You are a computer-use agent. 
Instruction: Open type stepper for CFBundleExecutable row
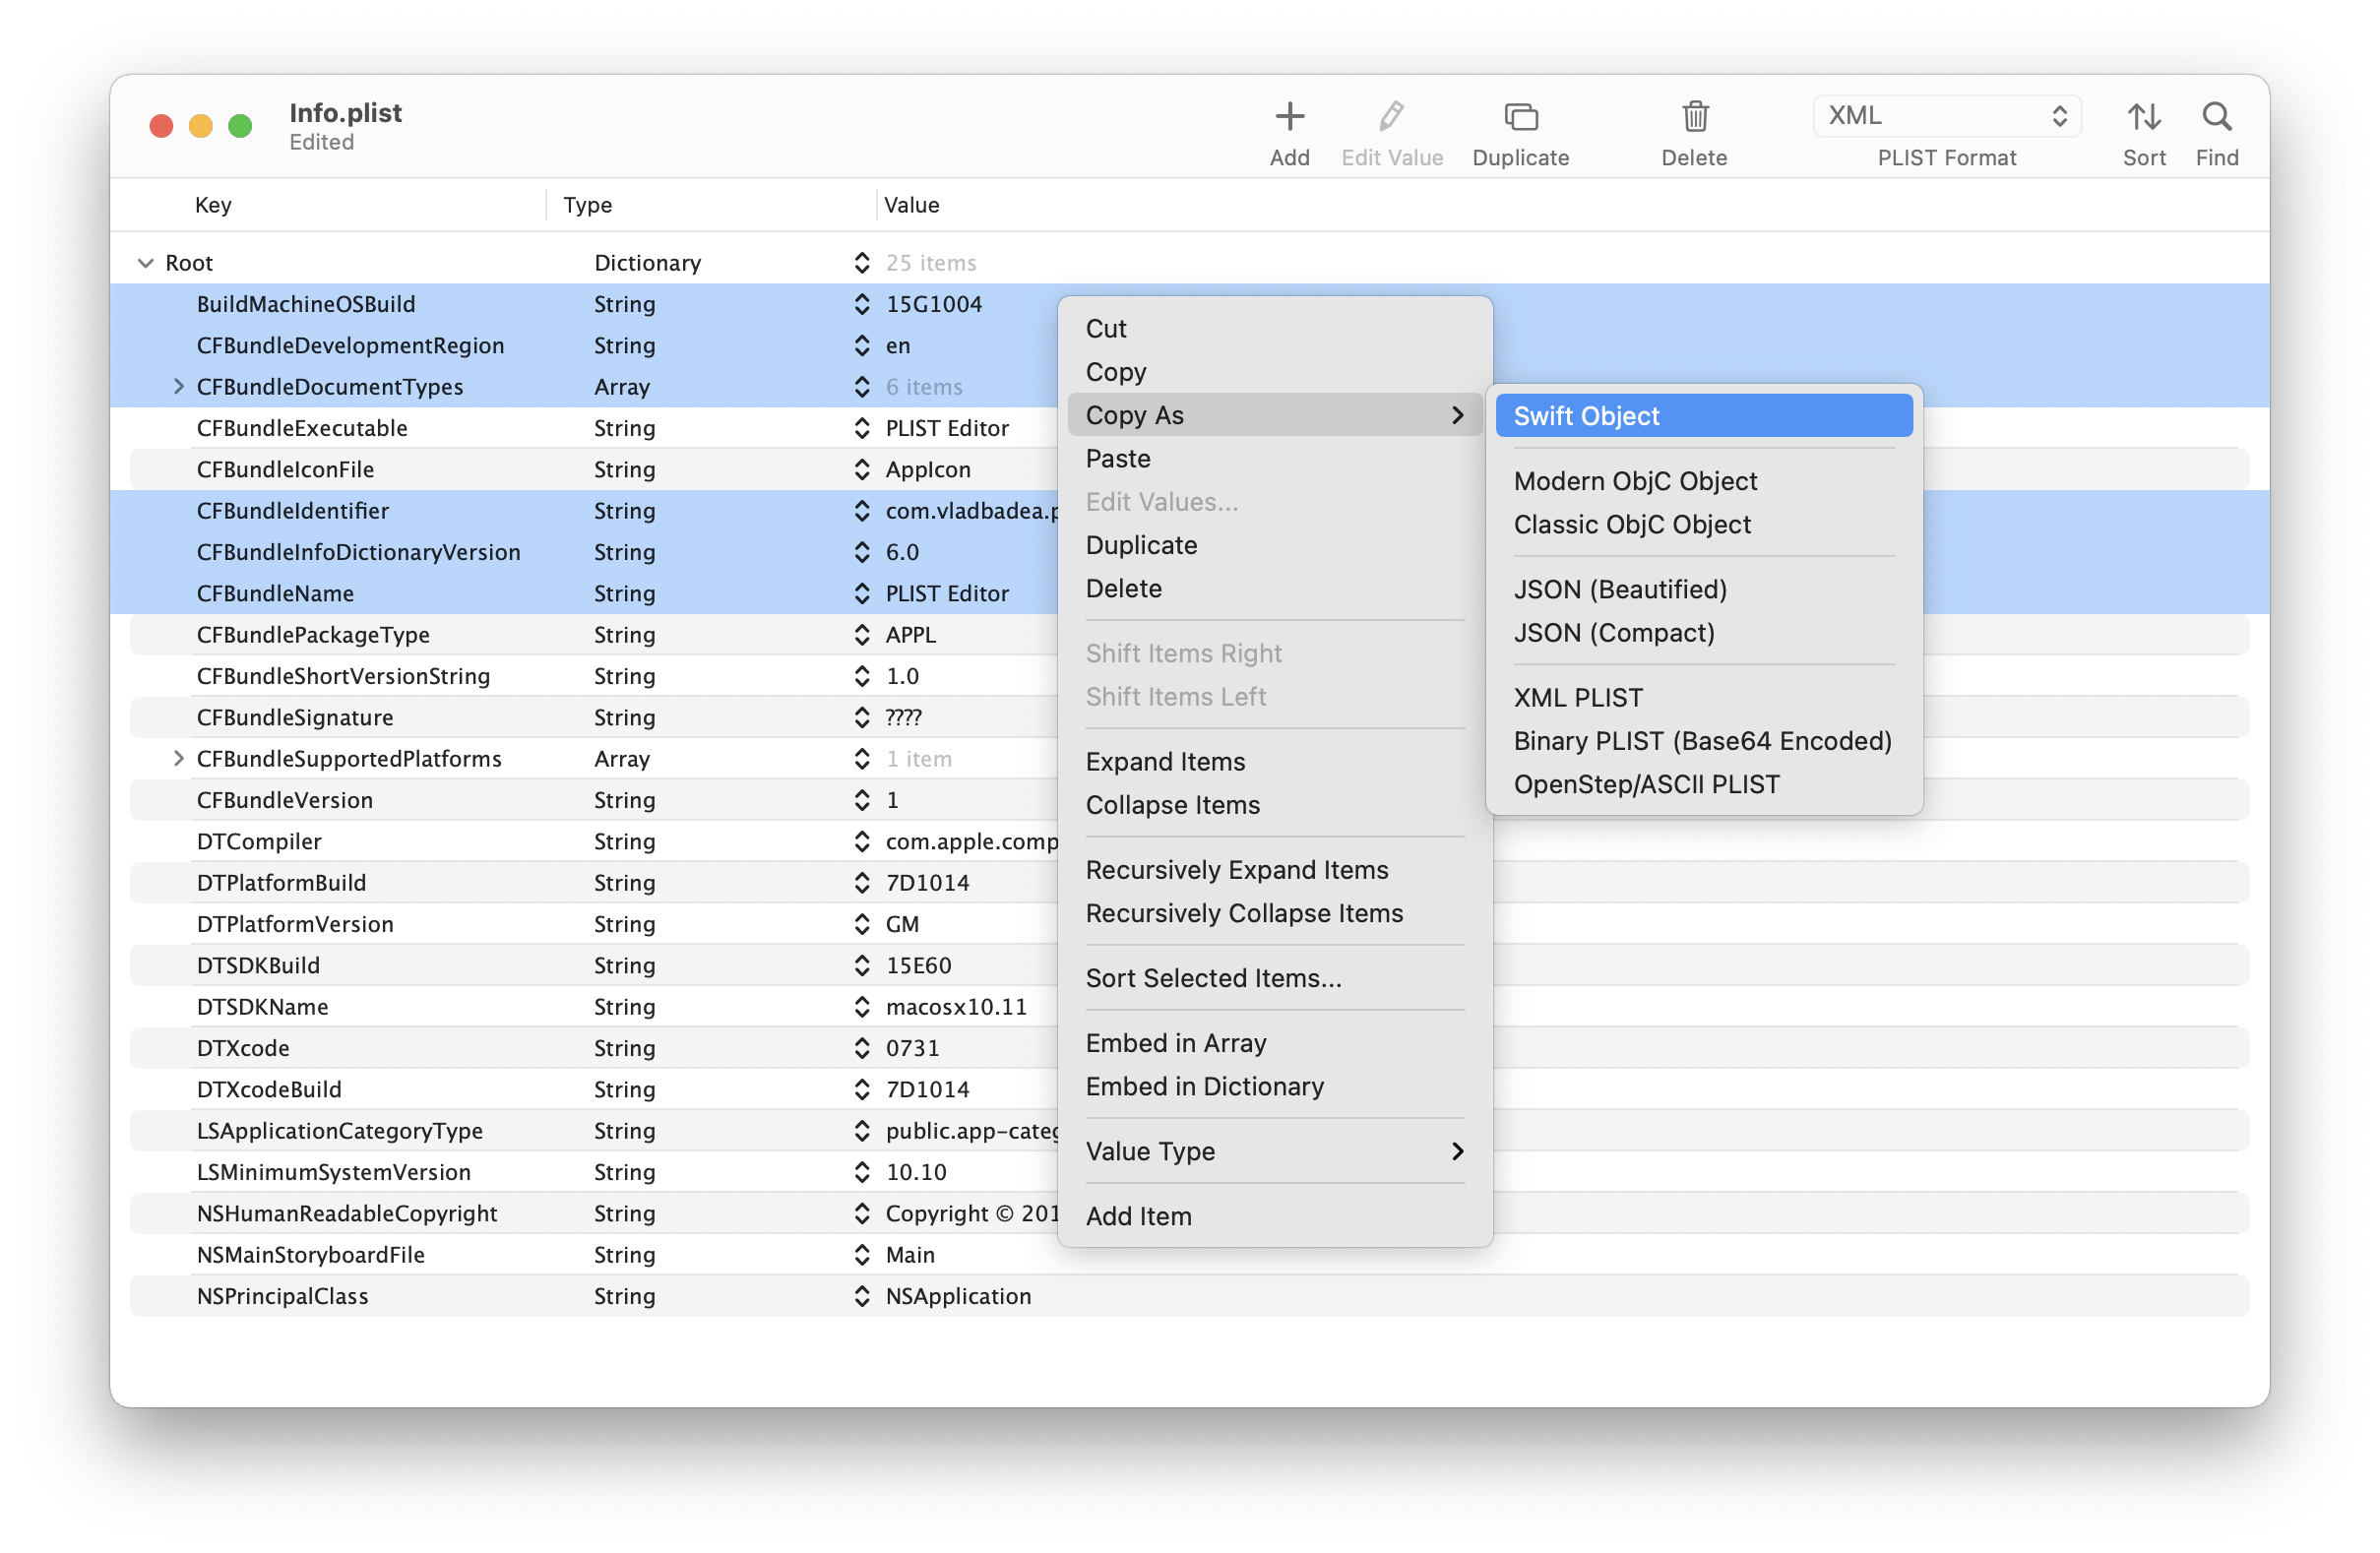click(861, 428)
